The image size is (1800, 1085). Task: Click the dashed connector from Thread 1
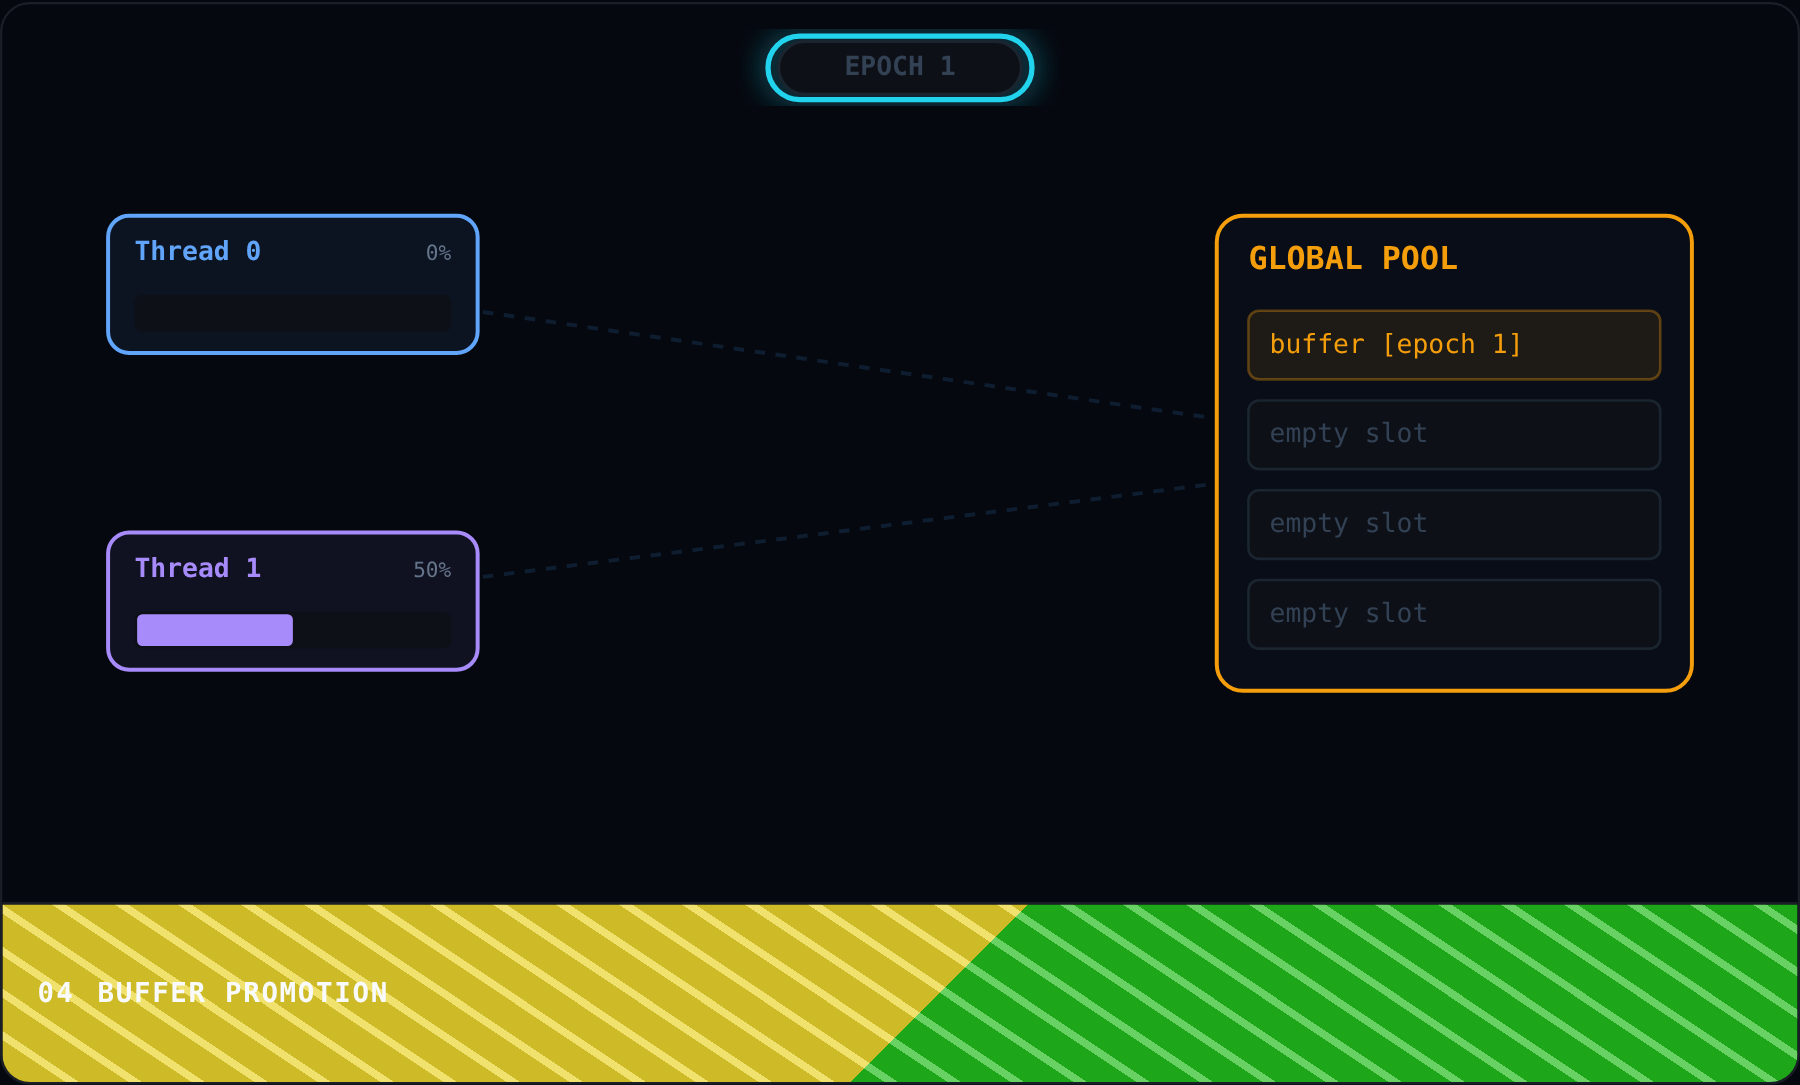(844, 531)
